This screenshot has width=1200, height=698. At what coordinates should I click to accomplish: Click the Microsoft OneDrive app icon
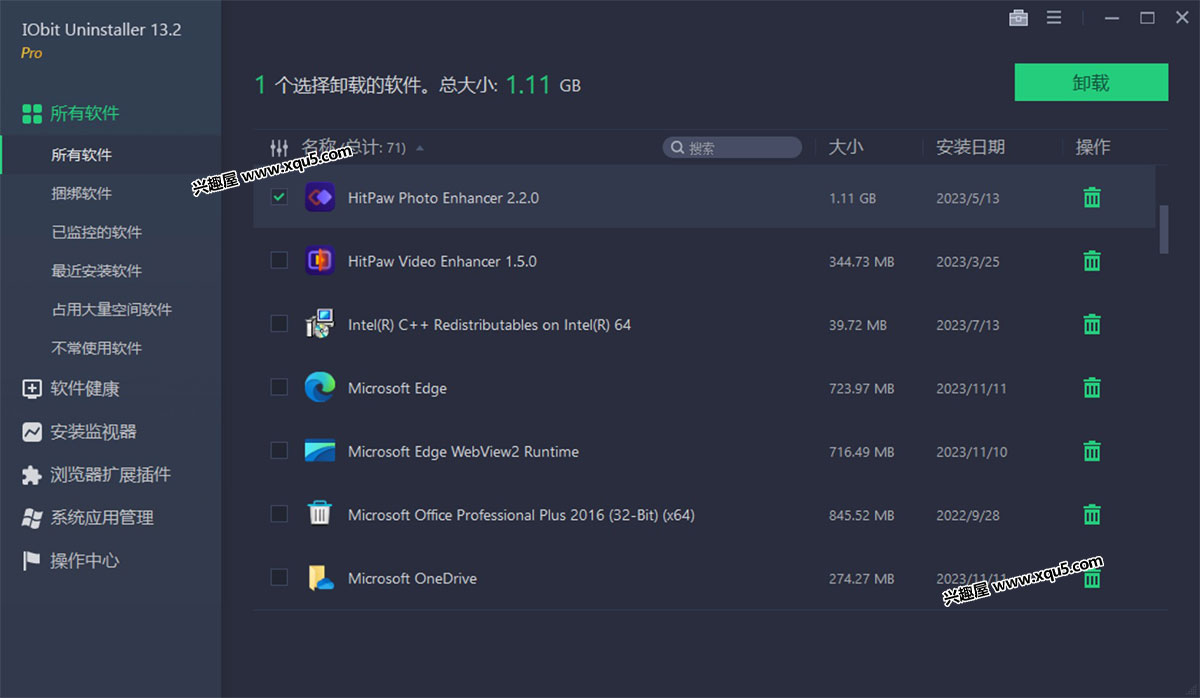[320, 578]
